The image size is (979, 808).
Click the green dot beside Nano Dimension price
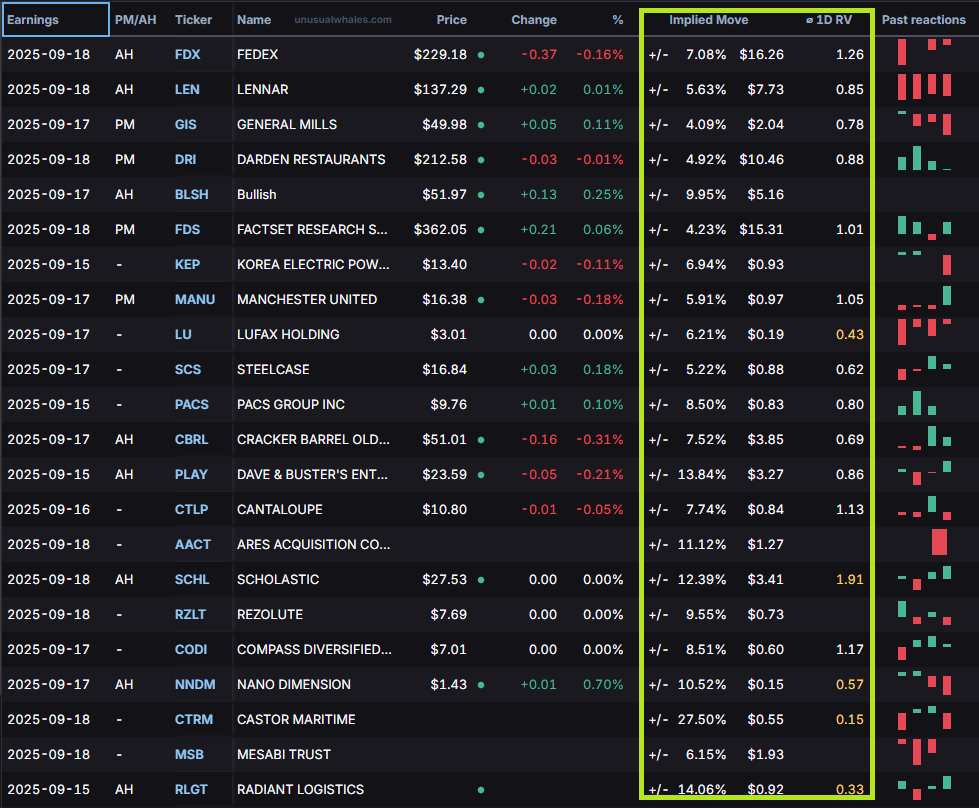(481, 684)
